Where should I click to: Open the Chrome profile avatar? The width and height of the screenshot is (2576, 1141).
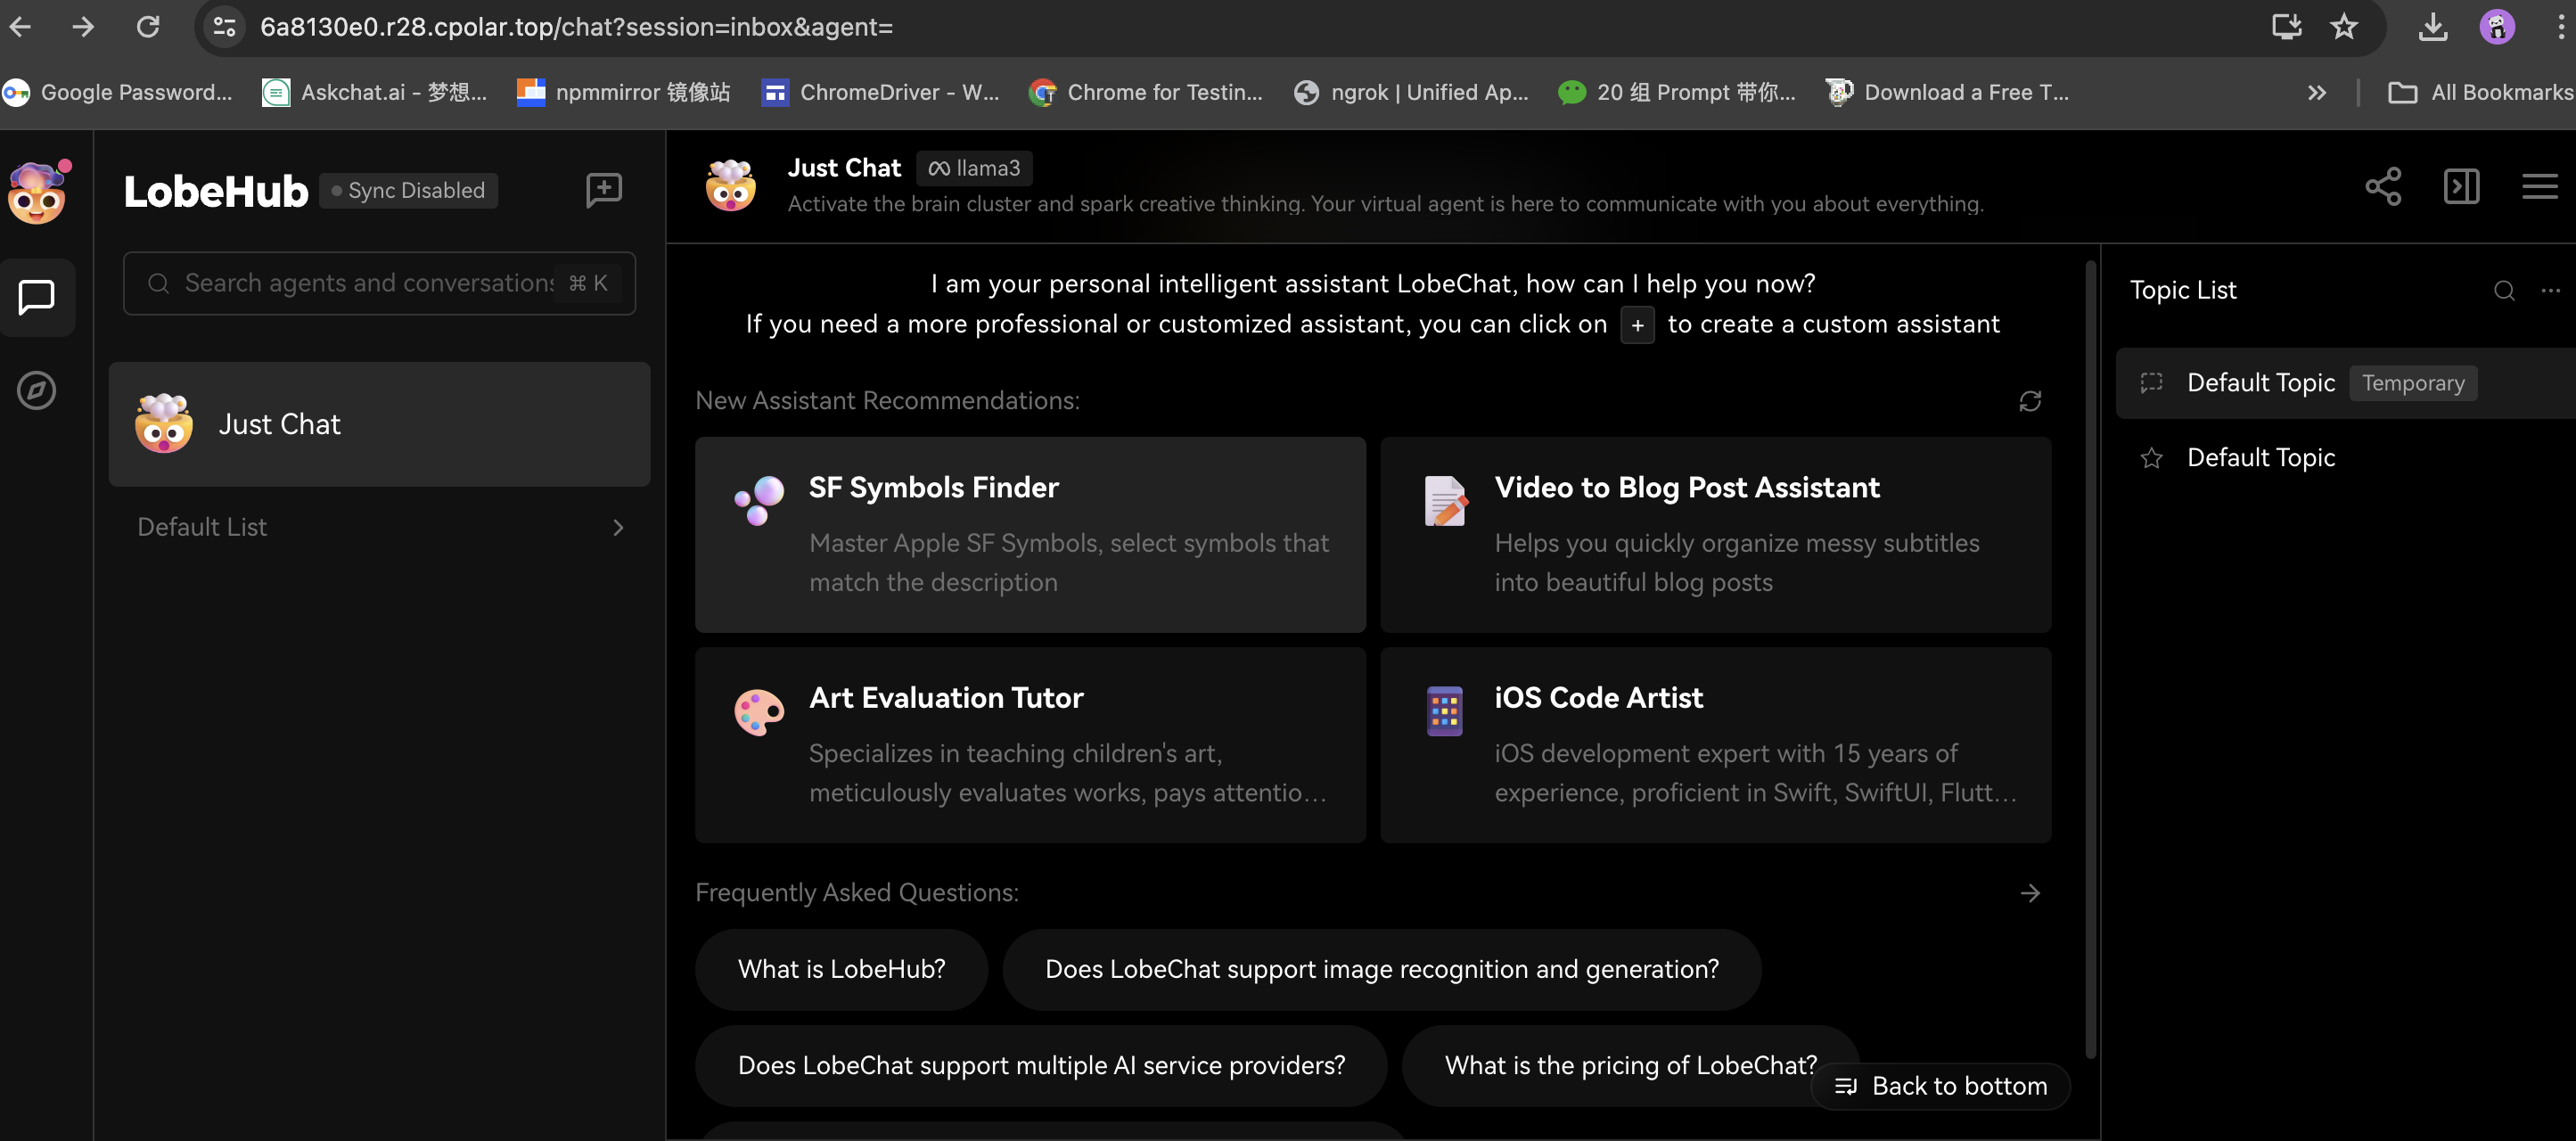2496,27
